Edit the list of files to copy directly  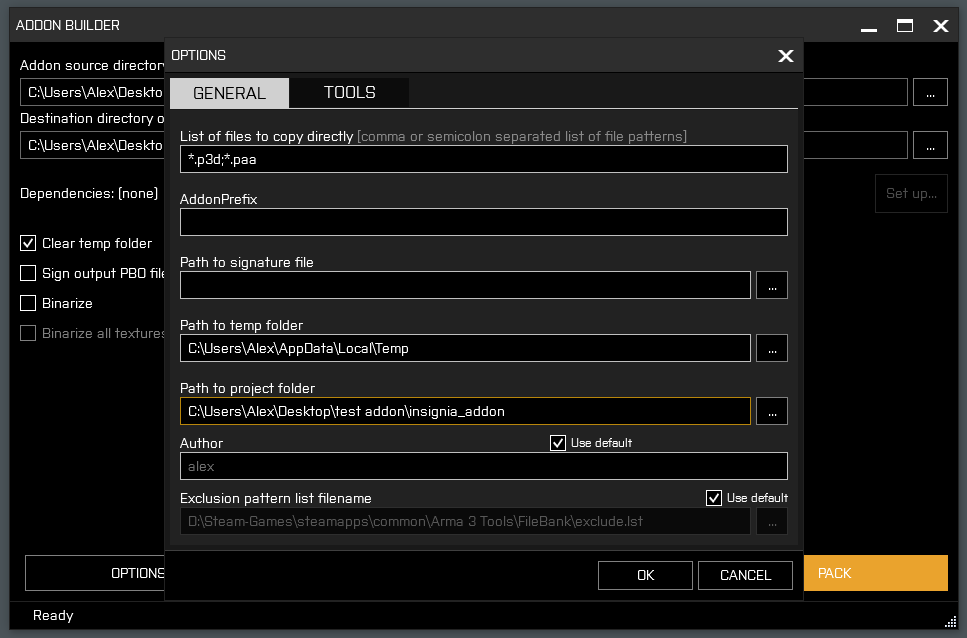(483, 159)
